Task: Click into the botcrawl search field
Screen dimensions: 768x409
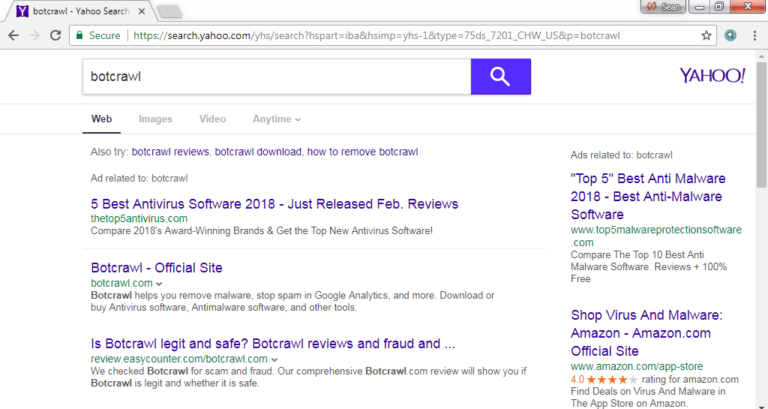Action: [277, 76]
